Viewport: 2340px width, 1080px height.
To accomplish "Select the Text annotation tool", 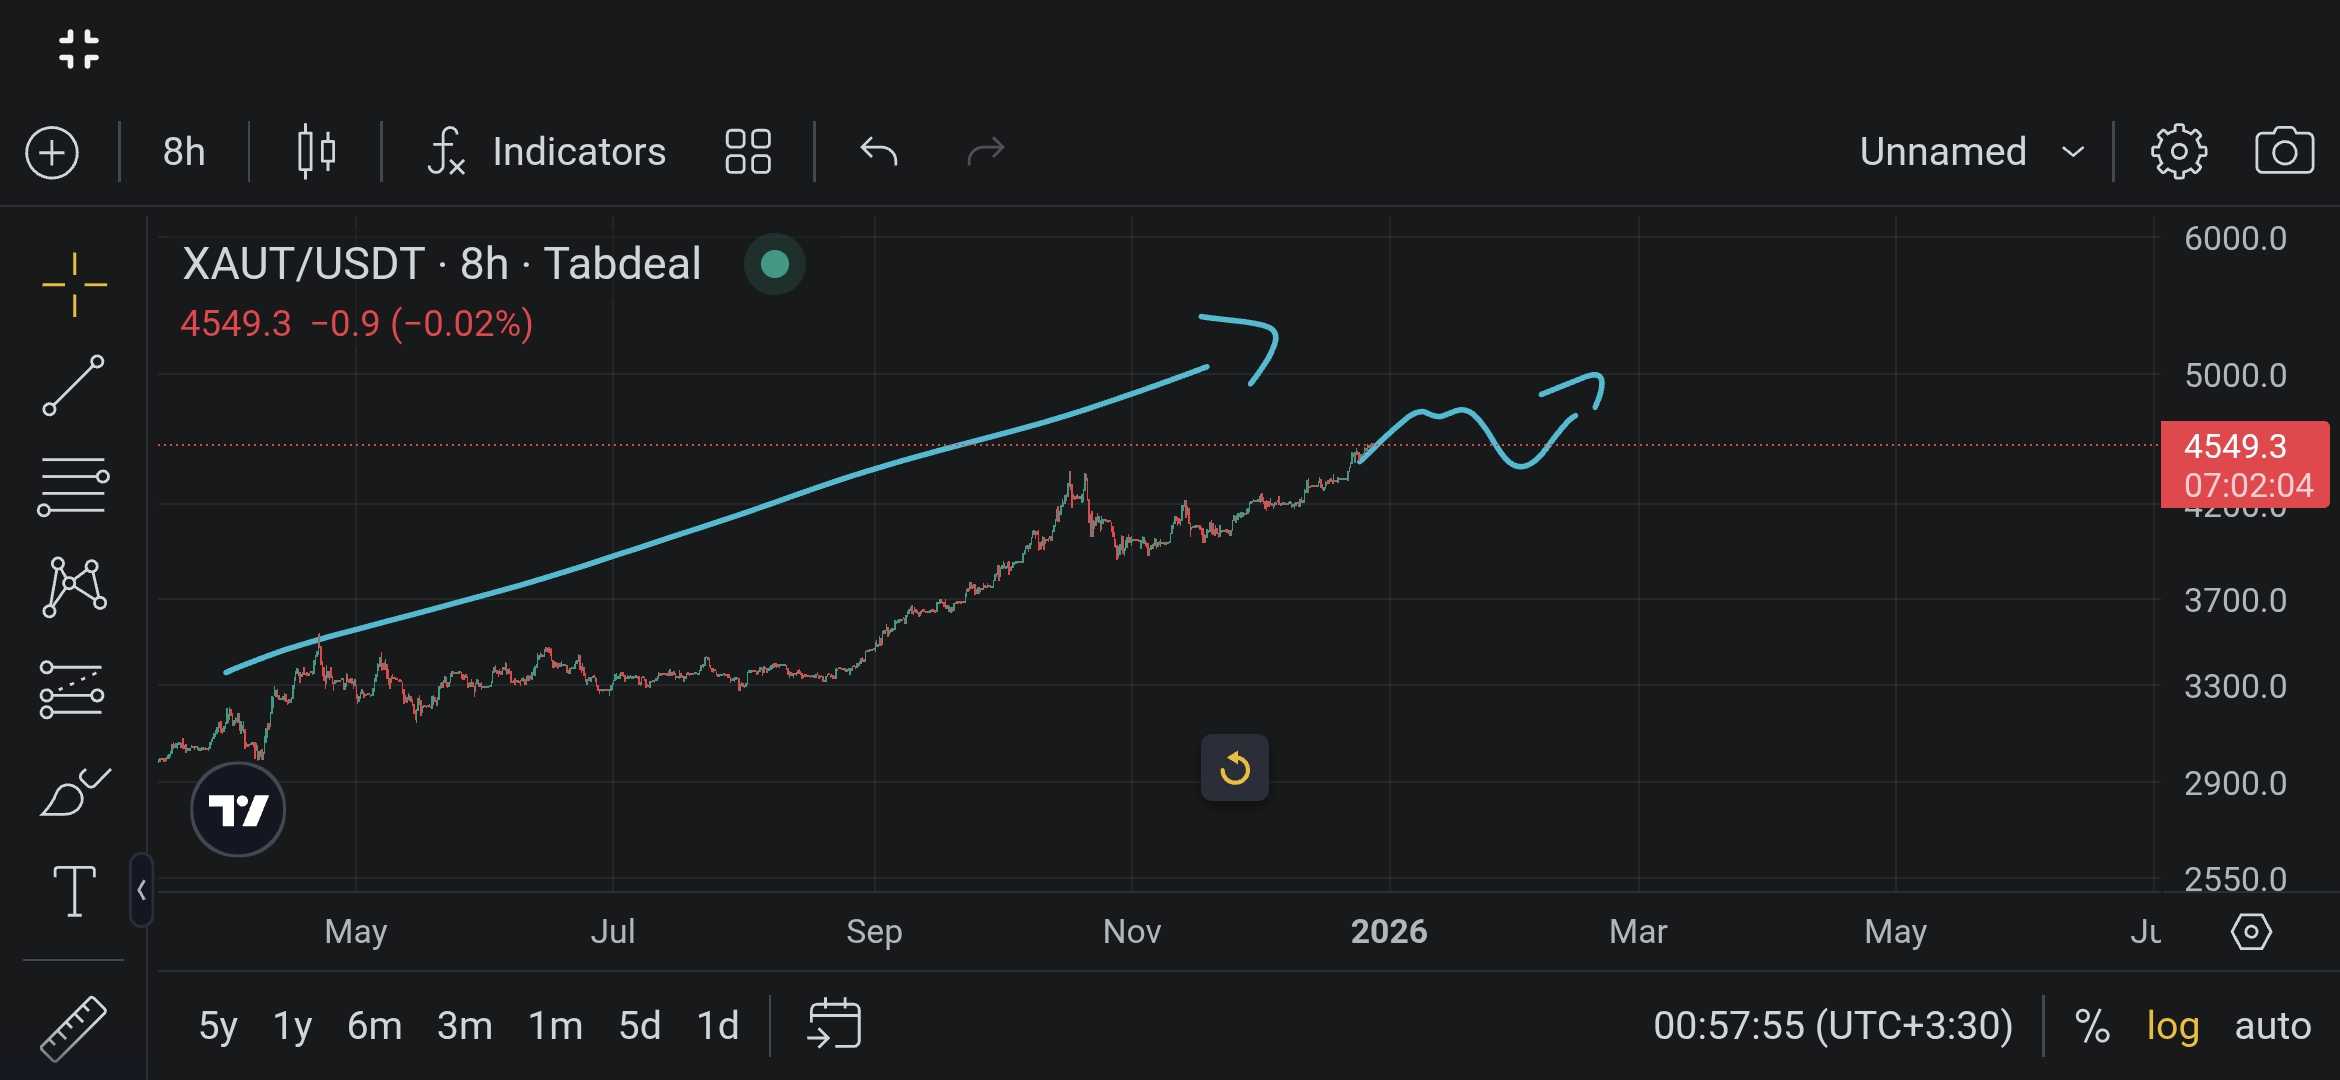I will 74,890.
